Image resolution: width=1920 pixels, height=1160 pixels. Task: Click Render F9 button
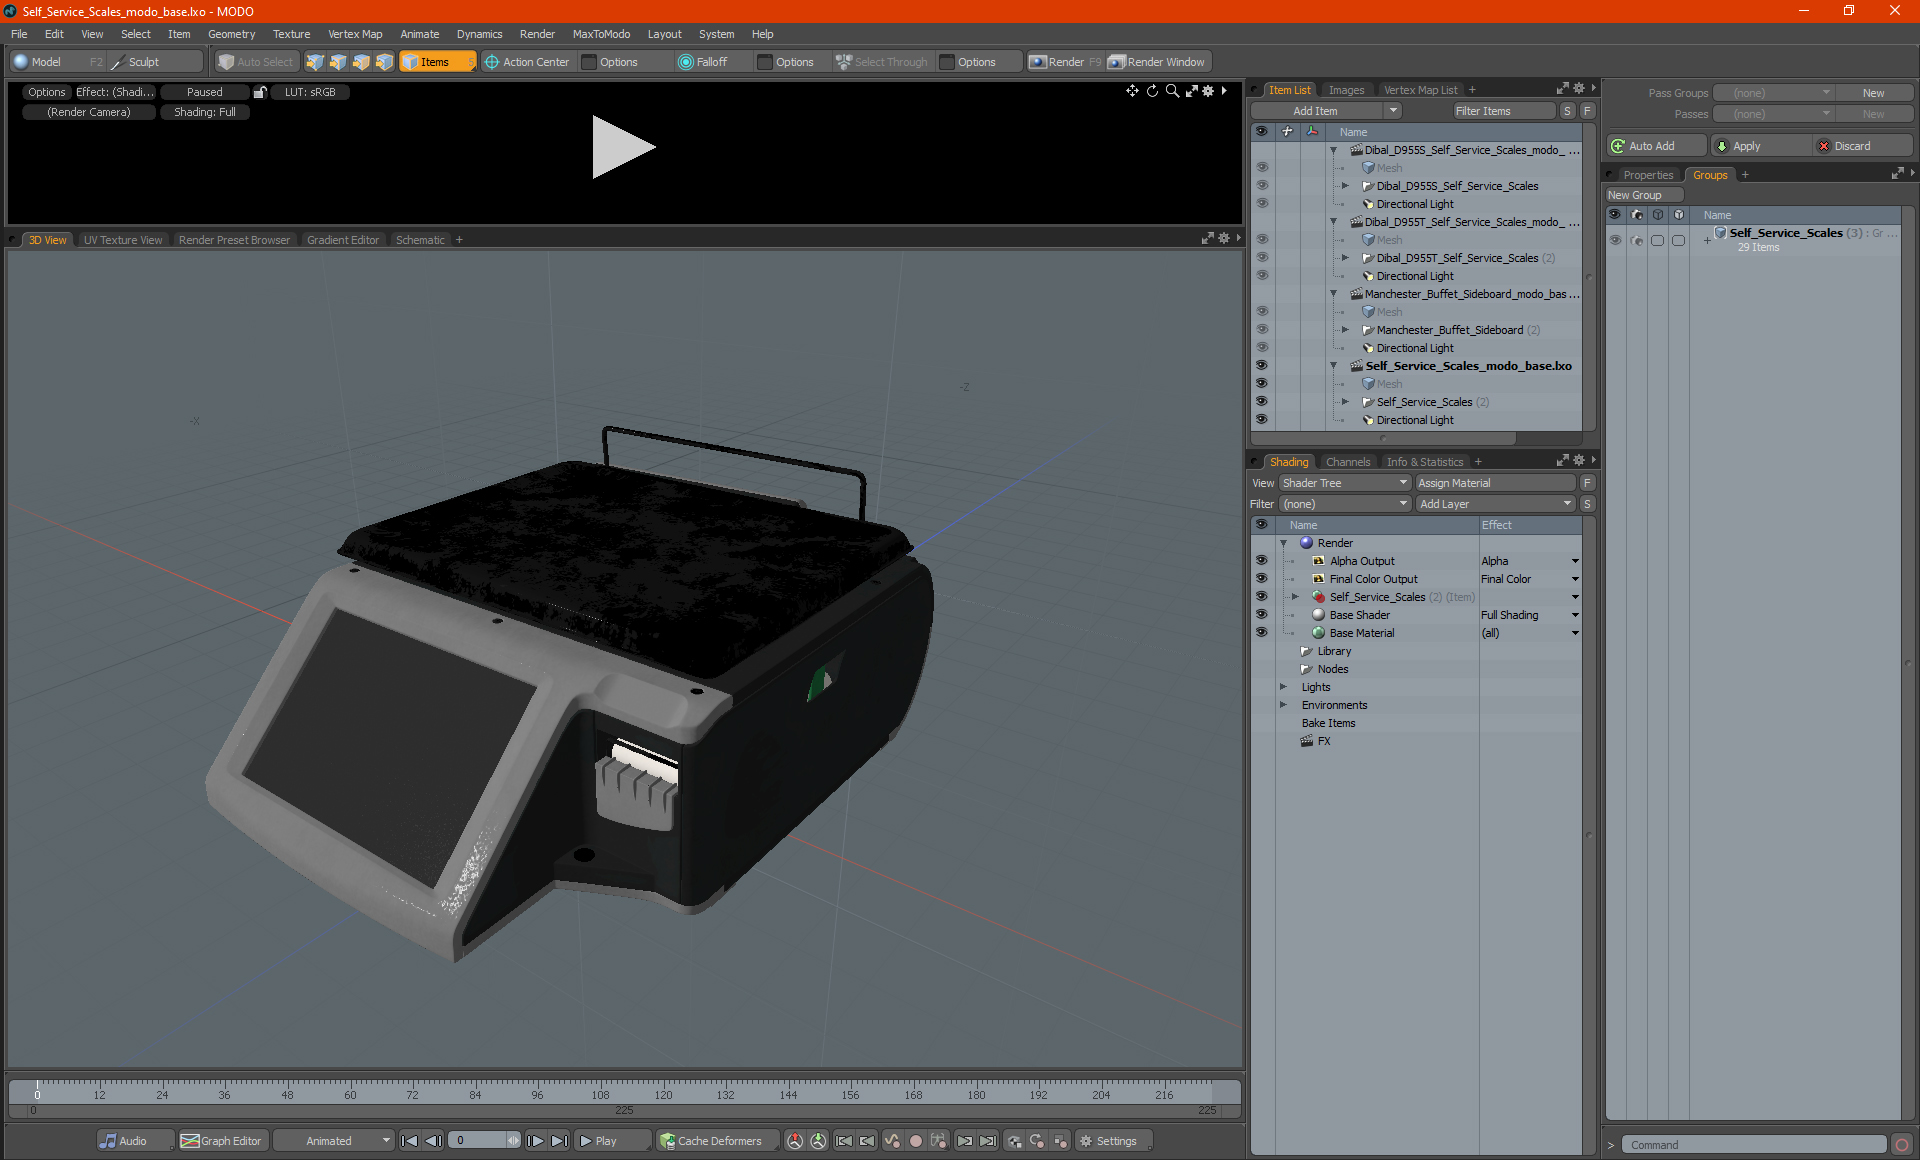pyautogui.click(x=1065, y=62)
